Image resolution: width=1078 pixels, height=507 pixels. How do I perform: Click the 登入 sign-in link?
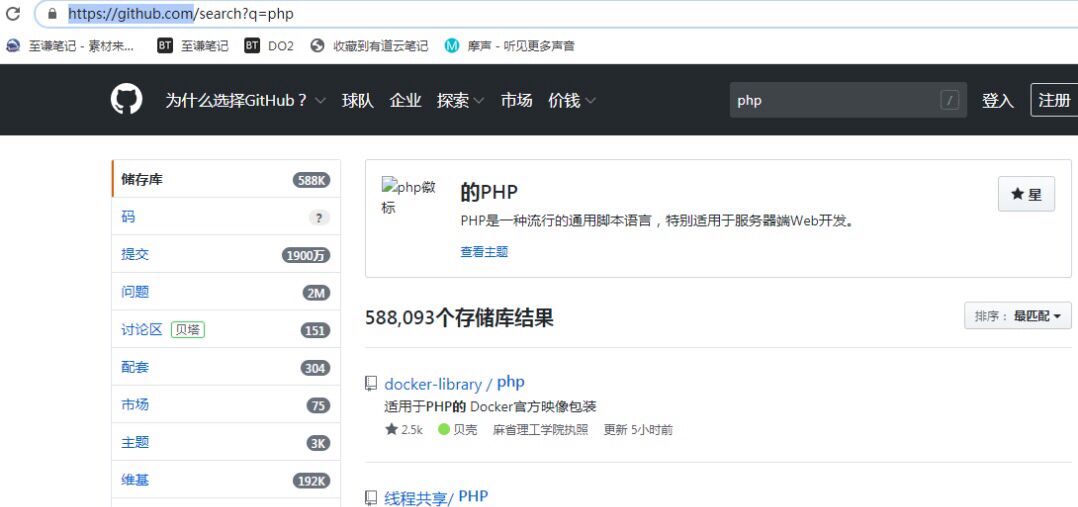coord(998,100)
